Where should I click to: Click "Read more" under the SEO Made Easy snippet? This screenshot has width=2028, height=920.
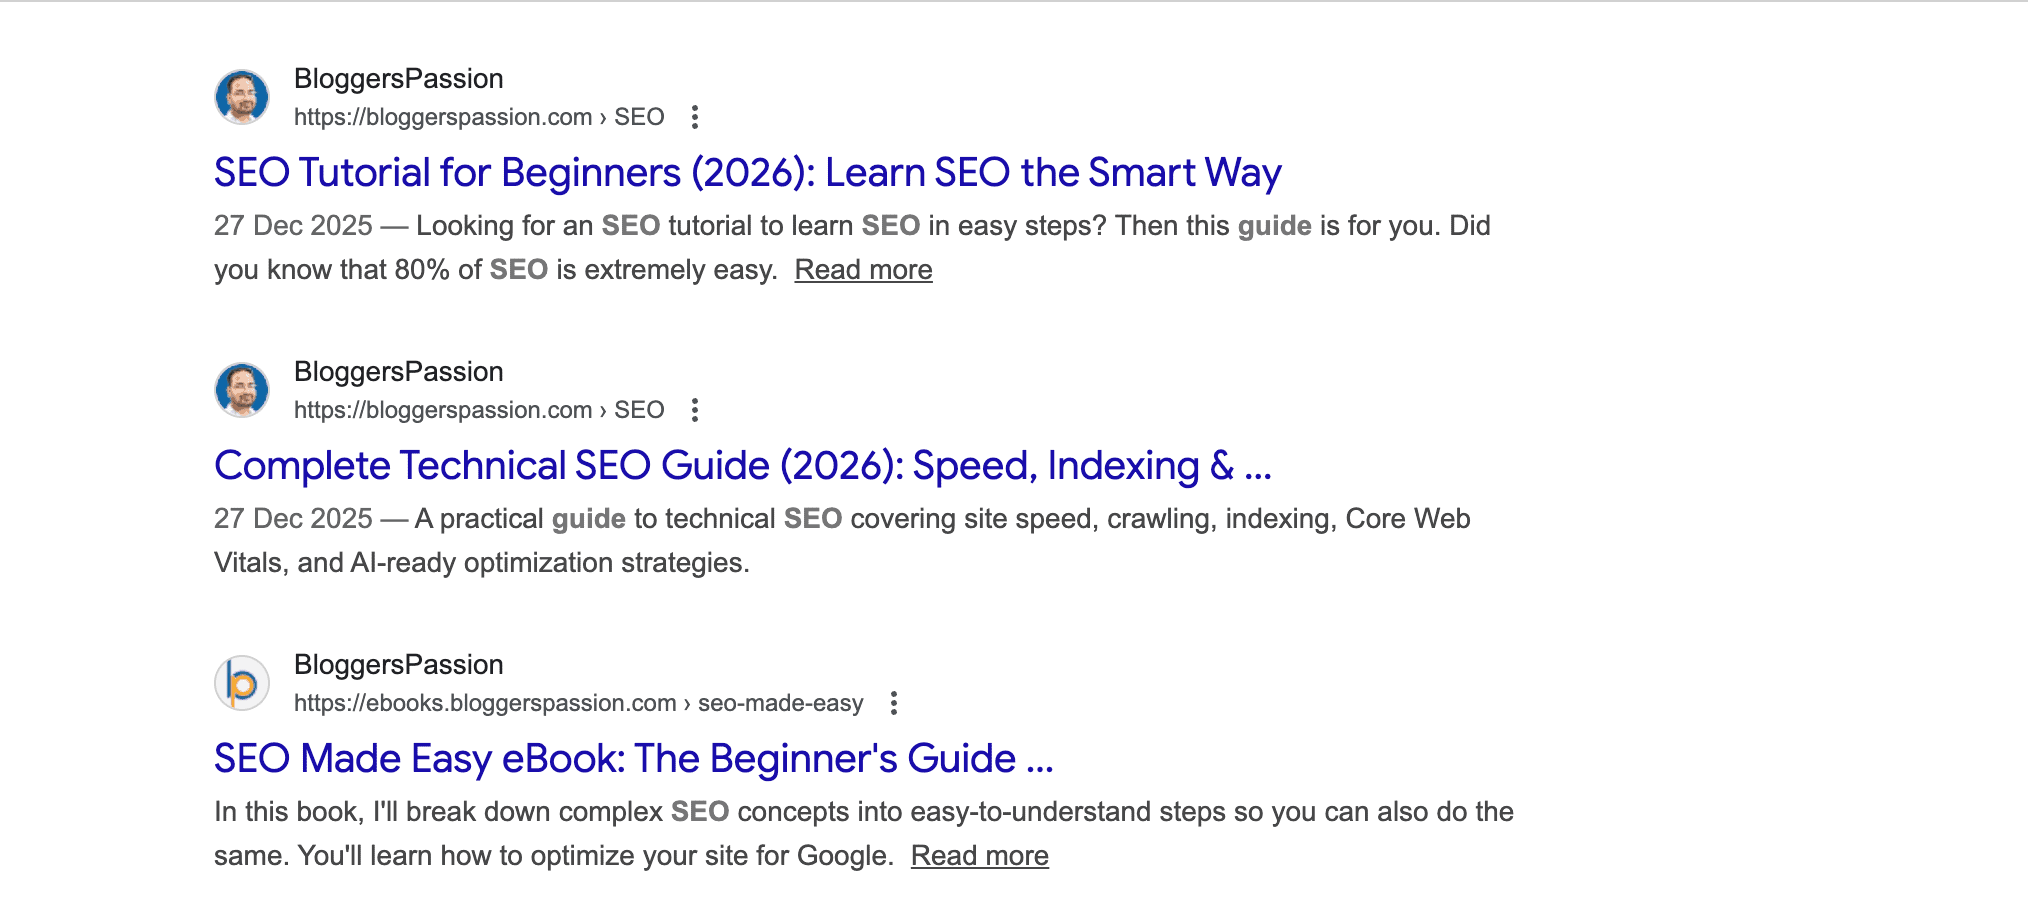(979, 855)
